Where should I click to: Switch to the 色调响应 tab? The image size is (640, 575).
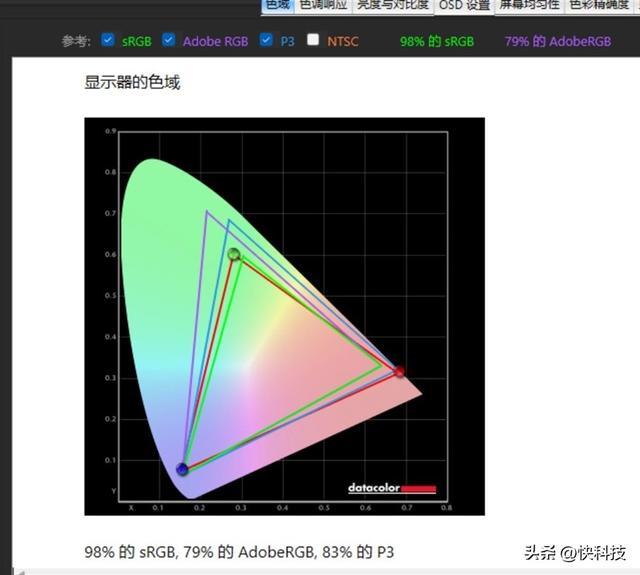(x=323, y=6)
